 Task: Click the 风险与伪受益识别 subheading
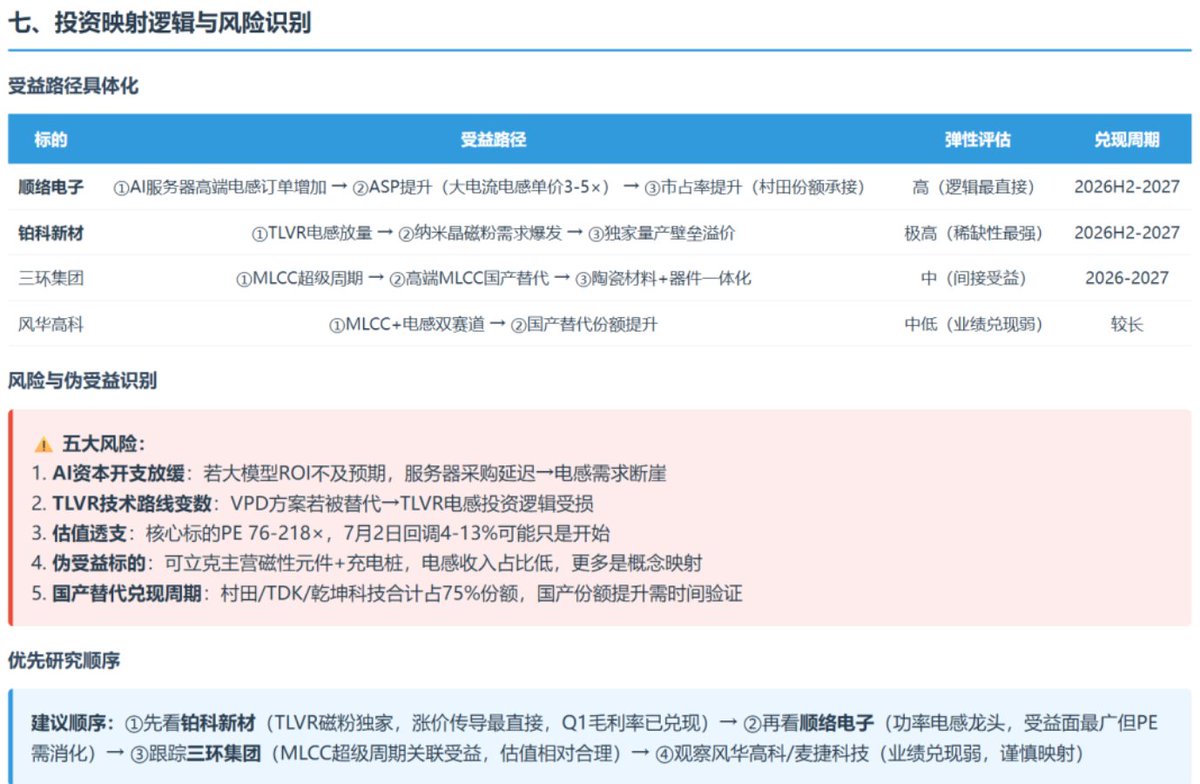pyautogui.click(x=82, y=380)
